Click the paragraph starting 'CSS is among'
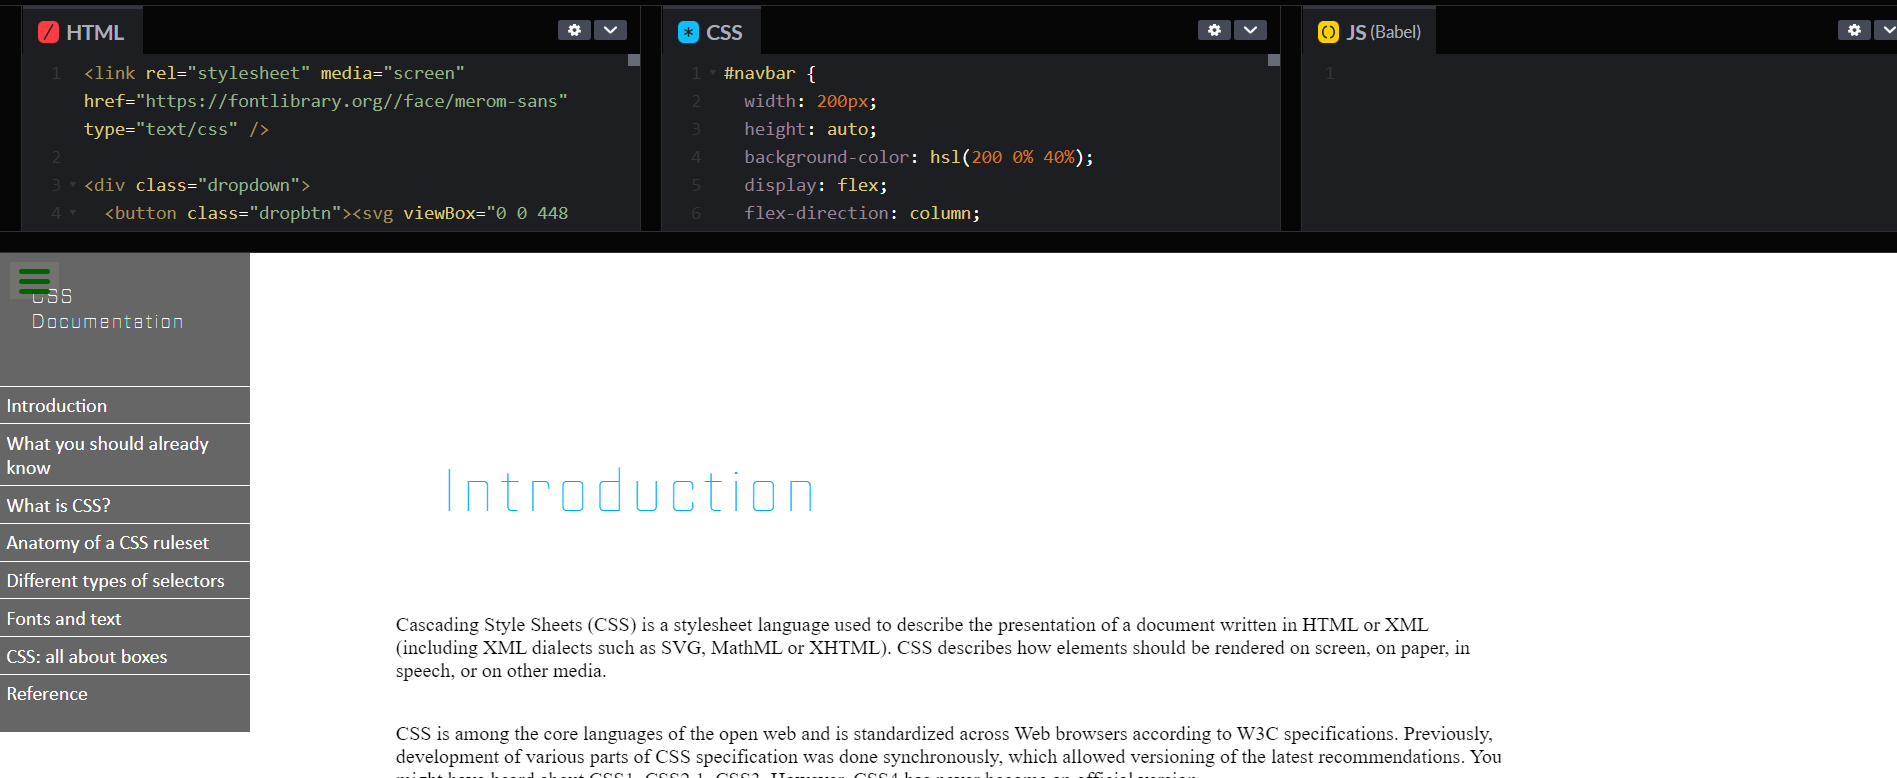The image size is (1897, 778). (949, 752)
